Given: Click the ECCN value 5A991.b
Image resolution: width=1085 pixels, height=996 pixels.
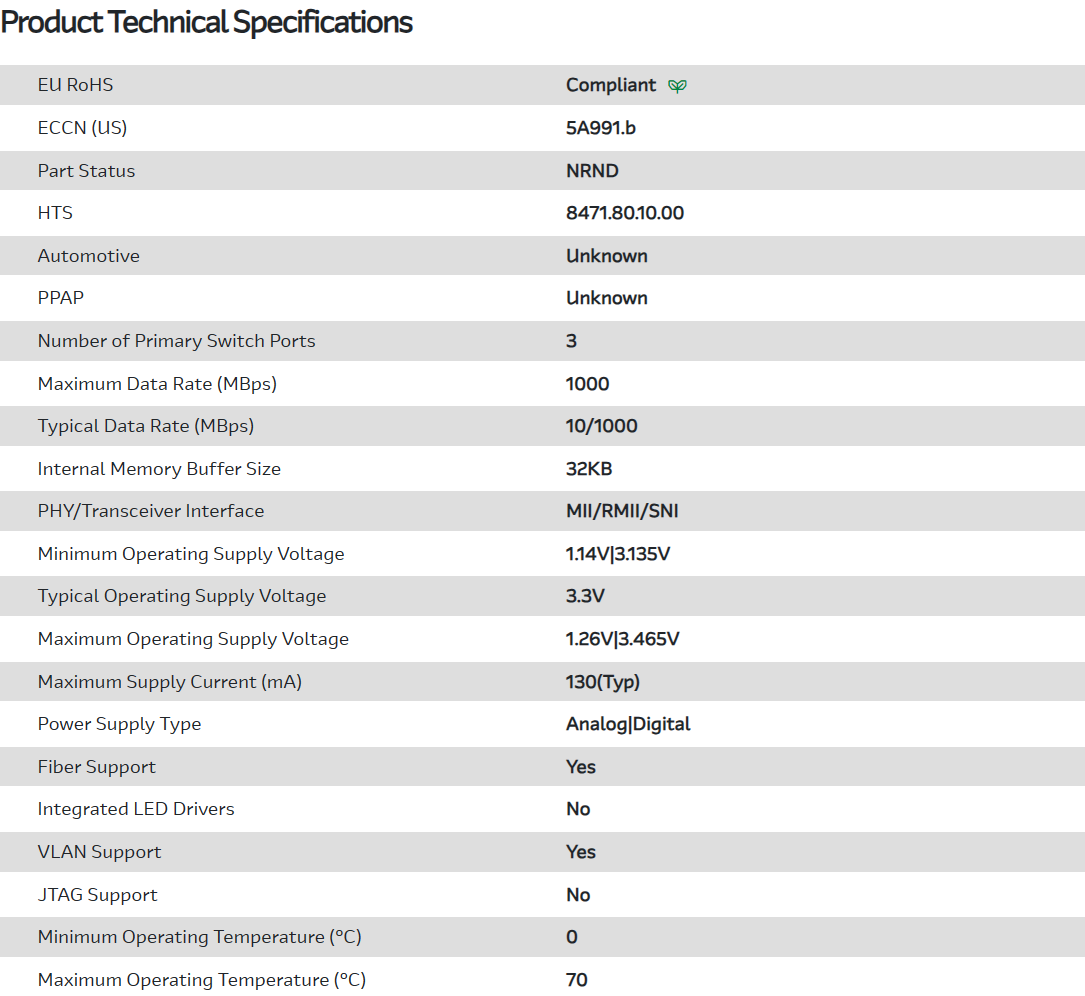Looking at the screenshot, I should 600,128.
